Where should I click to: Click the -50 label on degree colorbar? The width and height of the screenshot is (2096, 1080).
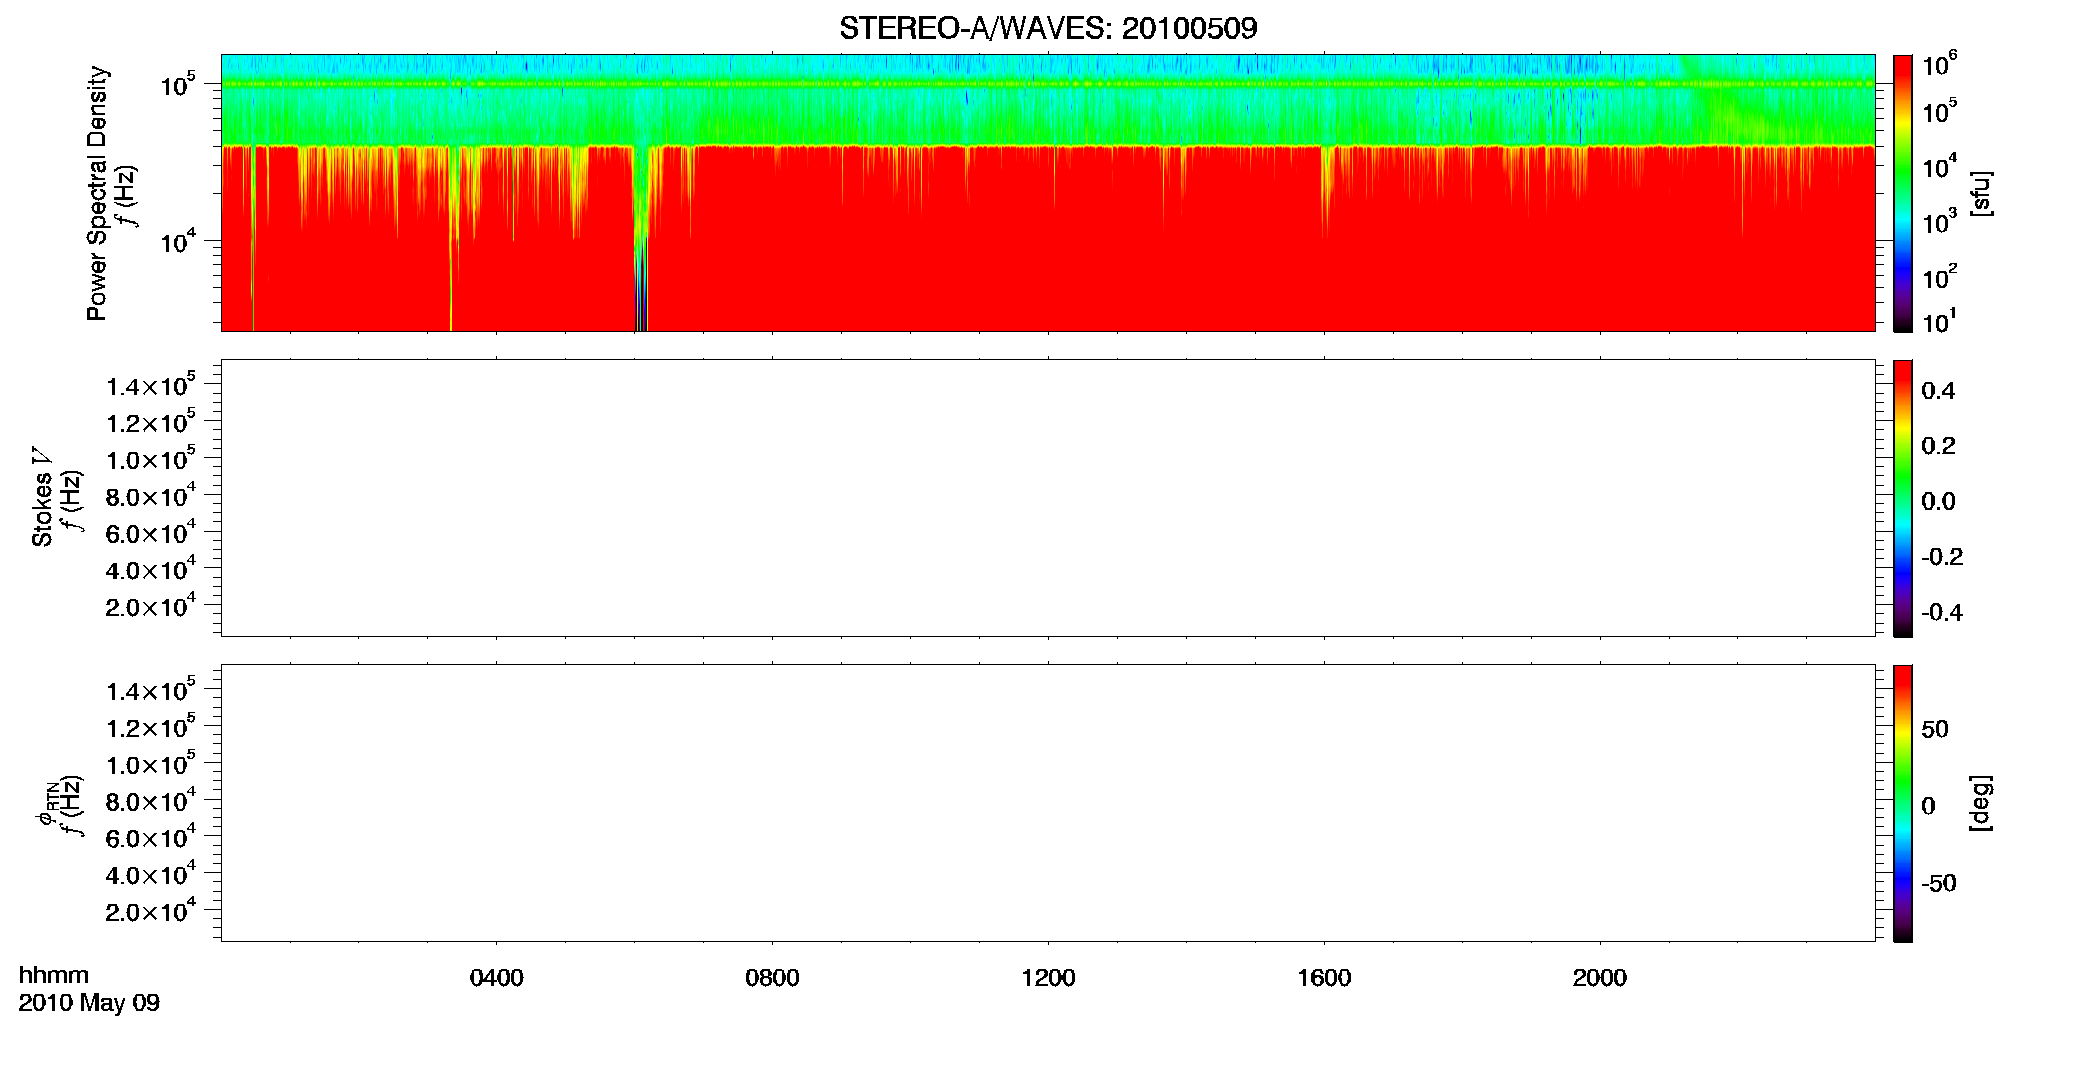coord(1939,884)
